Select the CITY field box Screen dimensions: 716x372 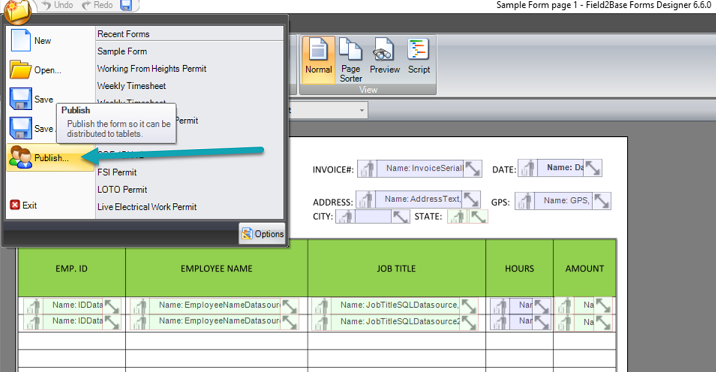[373, 216]
